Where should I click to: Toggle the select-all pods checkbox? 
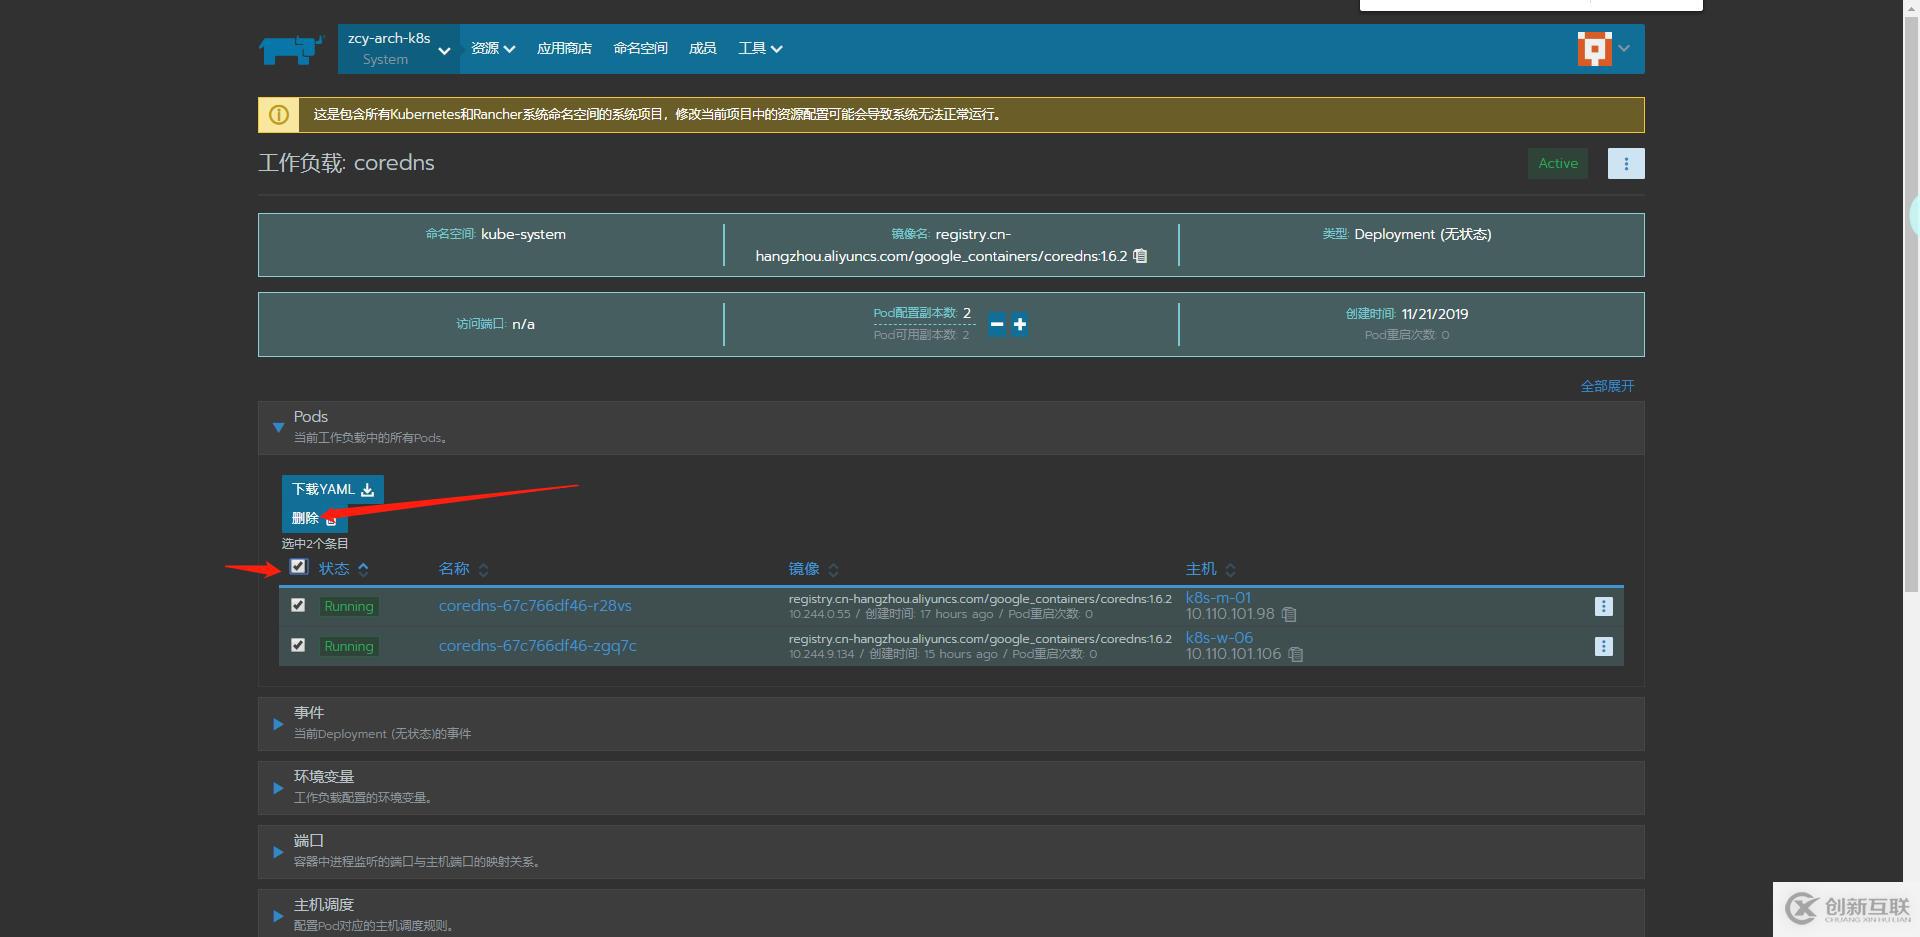(298, 567)
